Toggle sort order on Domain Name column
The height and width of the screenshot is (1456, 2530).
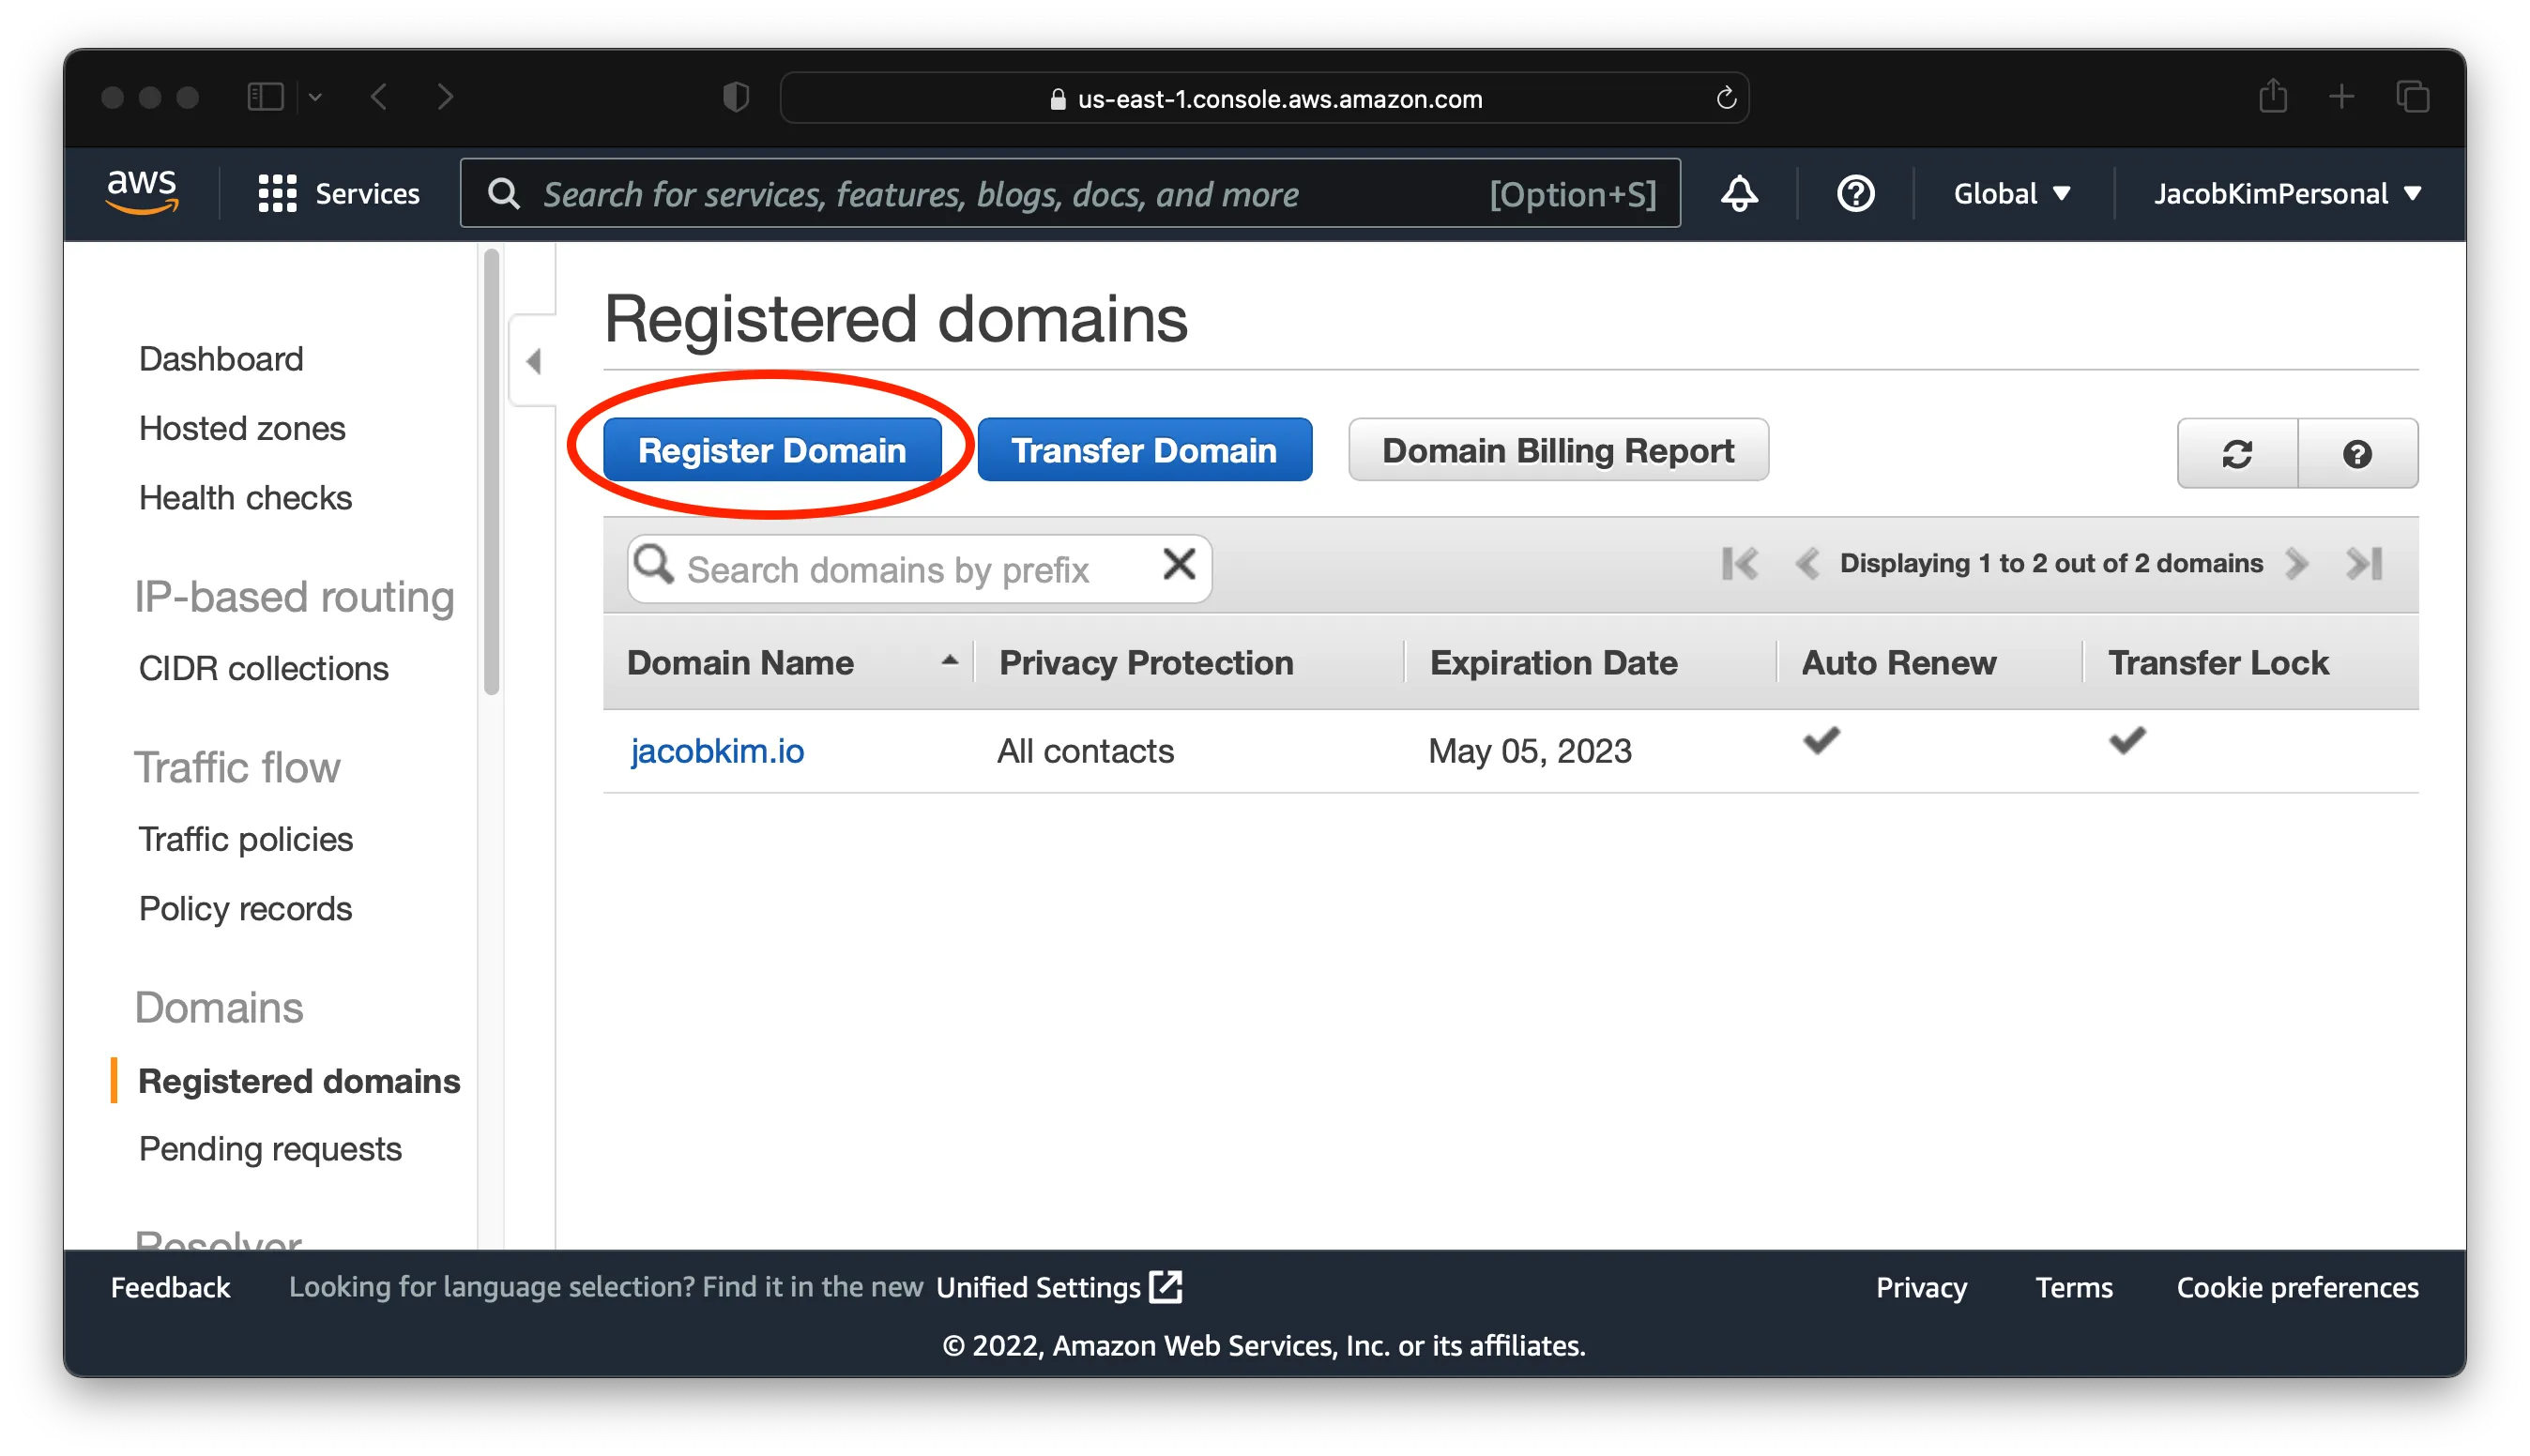click(948, 661)
